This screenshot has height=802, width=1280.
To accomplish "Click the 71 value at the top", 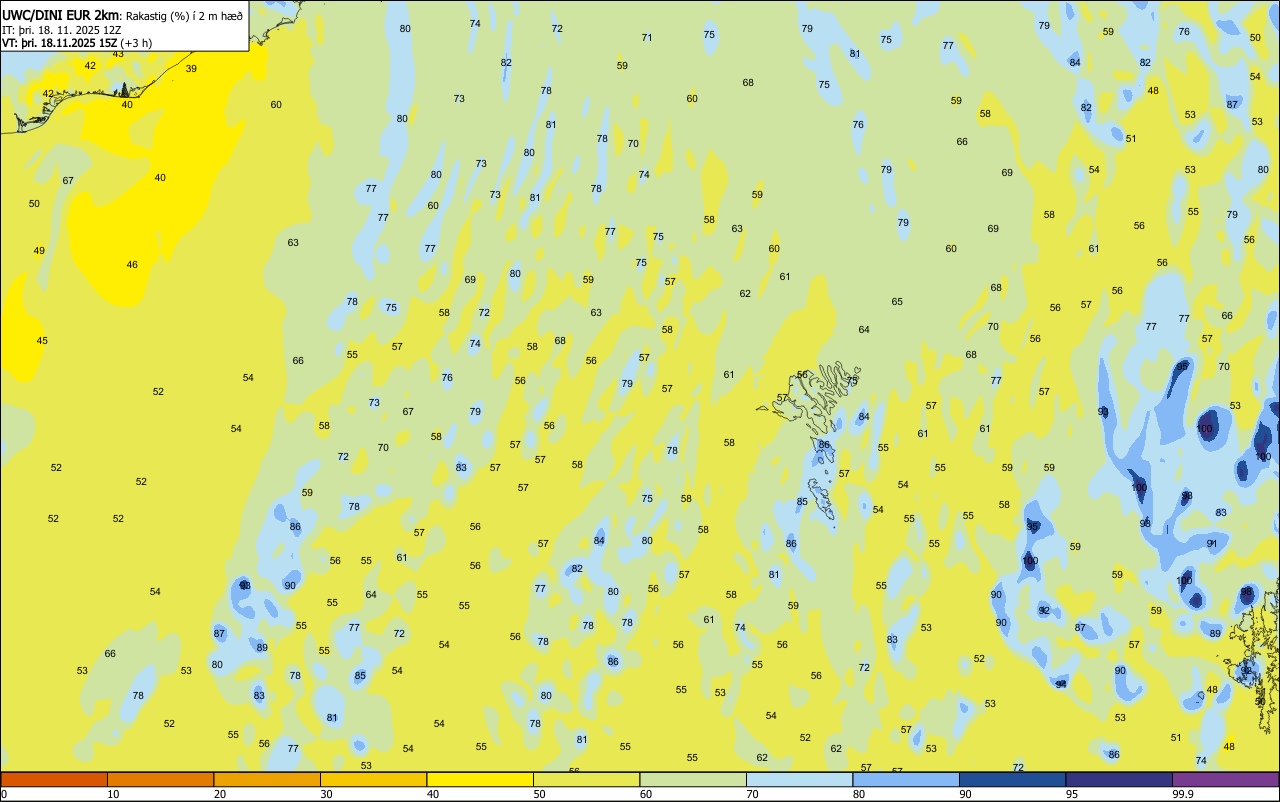I will (647, 38).
